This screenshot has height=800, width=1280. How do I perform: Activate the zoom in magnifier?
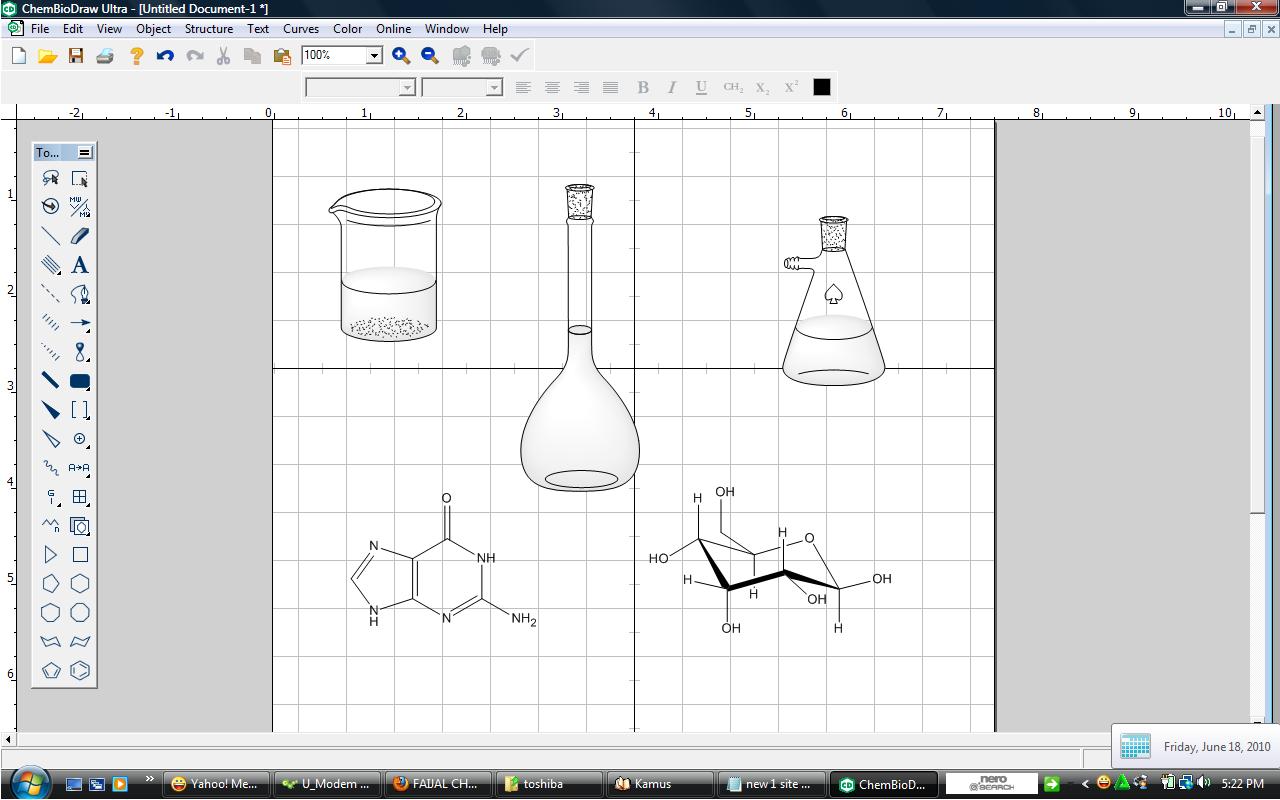(x=400, y=56)
